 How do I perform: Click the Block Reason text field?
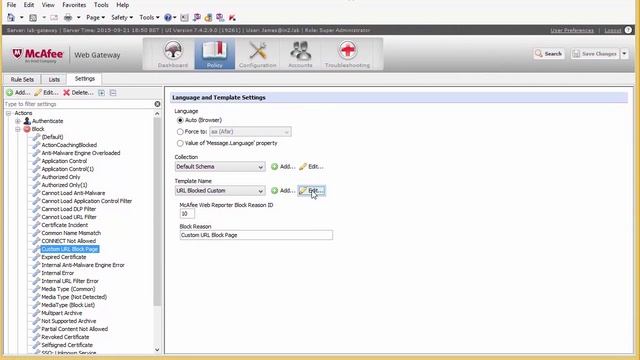coord(256,235)
